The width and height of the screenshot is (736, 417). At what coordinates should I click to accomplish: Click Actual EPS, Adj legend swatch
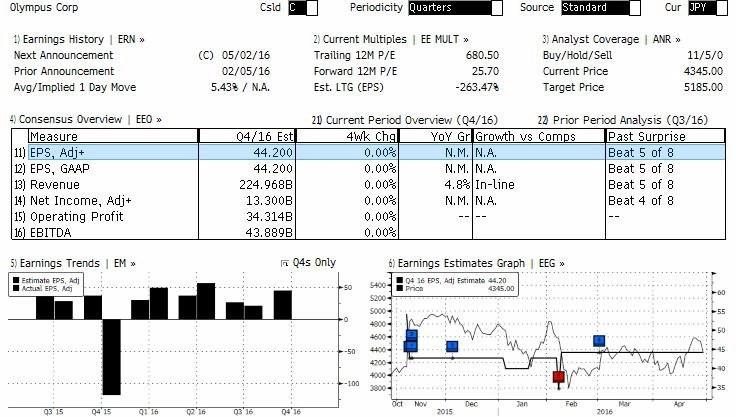(16, 288)
